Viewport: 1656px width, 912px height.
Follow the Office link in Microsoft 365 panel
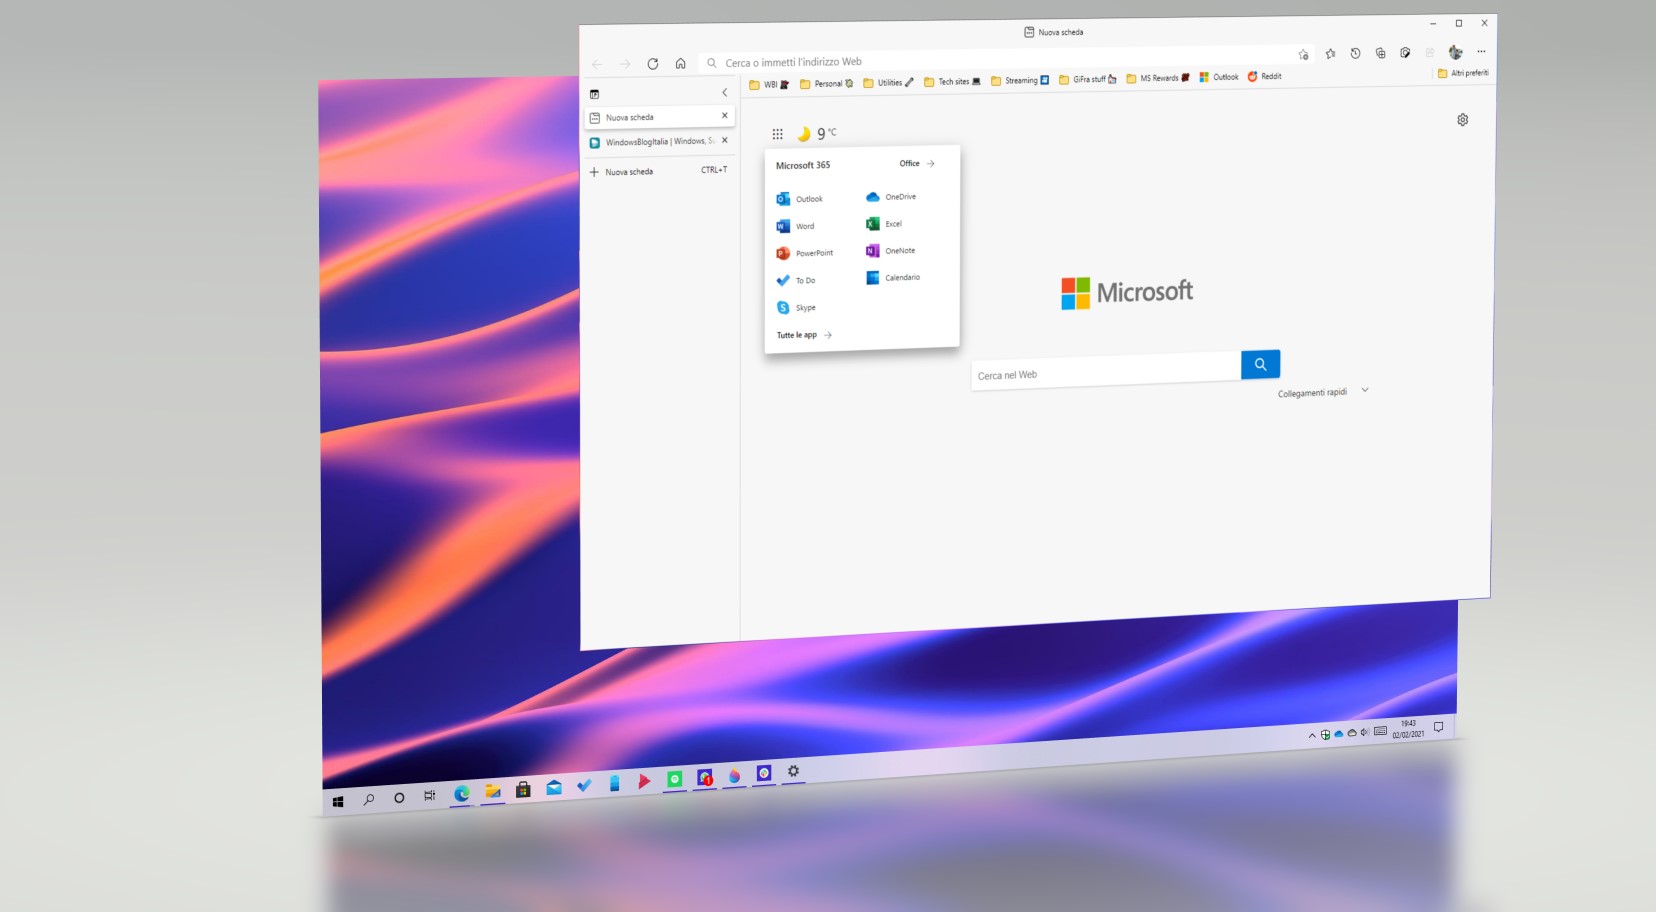(917, 163)
